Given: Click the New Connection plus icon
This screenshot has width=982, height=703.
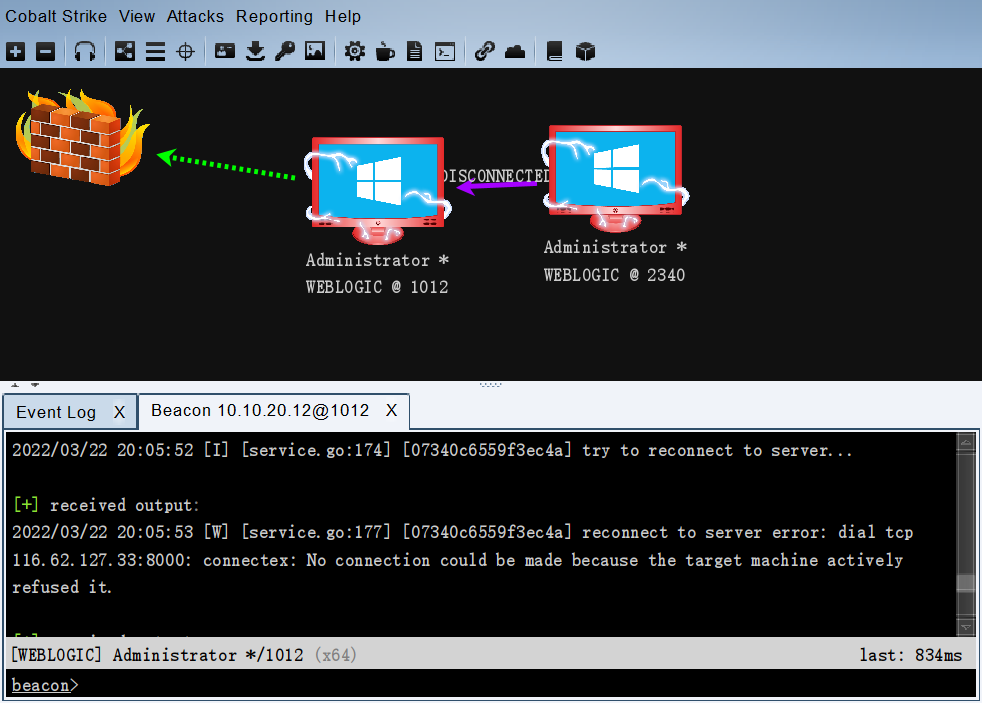Looking at the screenshot, I should click(x=16, y=51).
